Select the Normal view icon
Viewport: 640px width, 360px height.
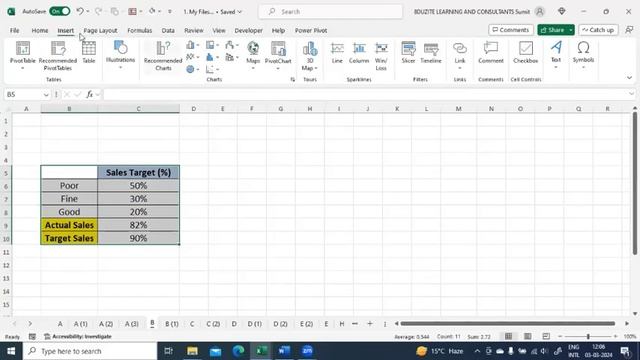[x=509, y=336]
